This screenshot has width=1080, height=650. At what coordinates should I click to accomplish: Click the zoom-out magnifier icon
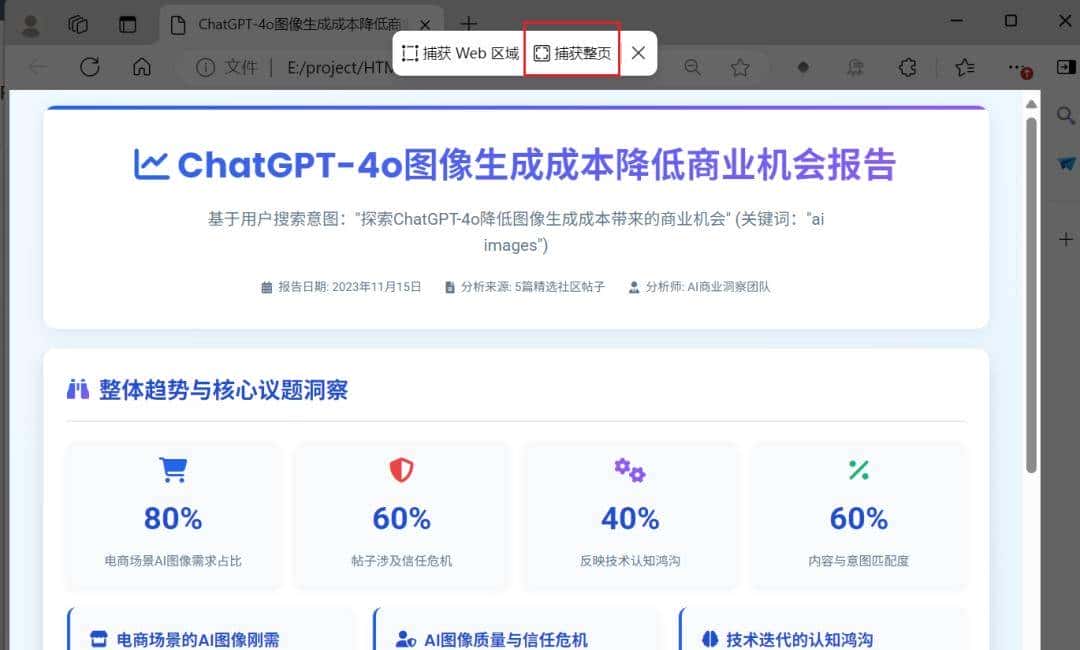692,67
